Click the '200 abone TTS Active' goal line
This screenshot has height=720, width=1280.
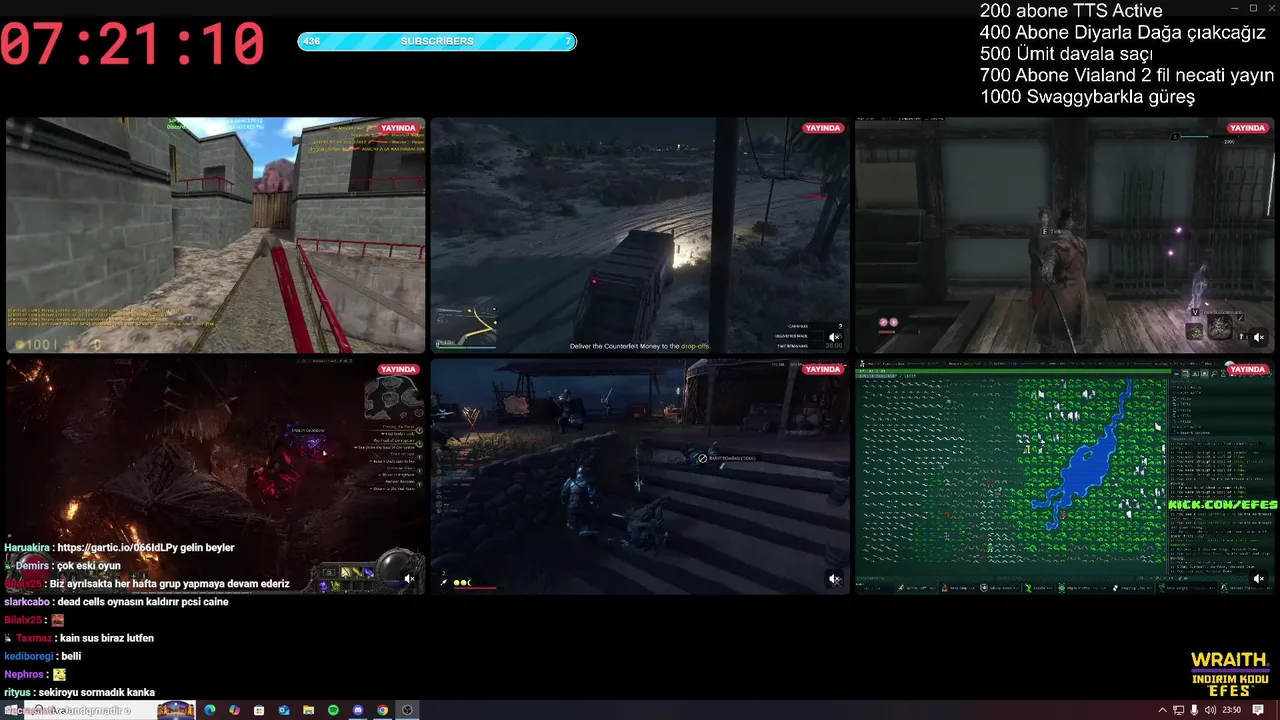pyautogui.click(x=1071, y=11)
